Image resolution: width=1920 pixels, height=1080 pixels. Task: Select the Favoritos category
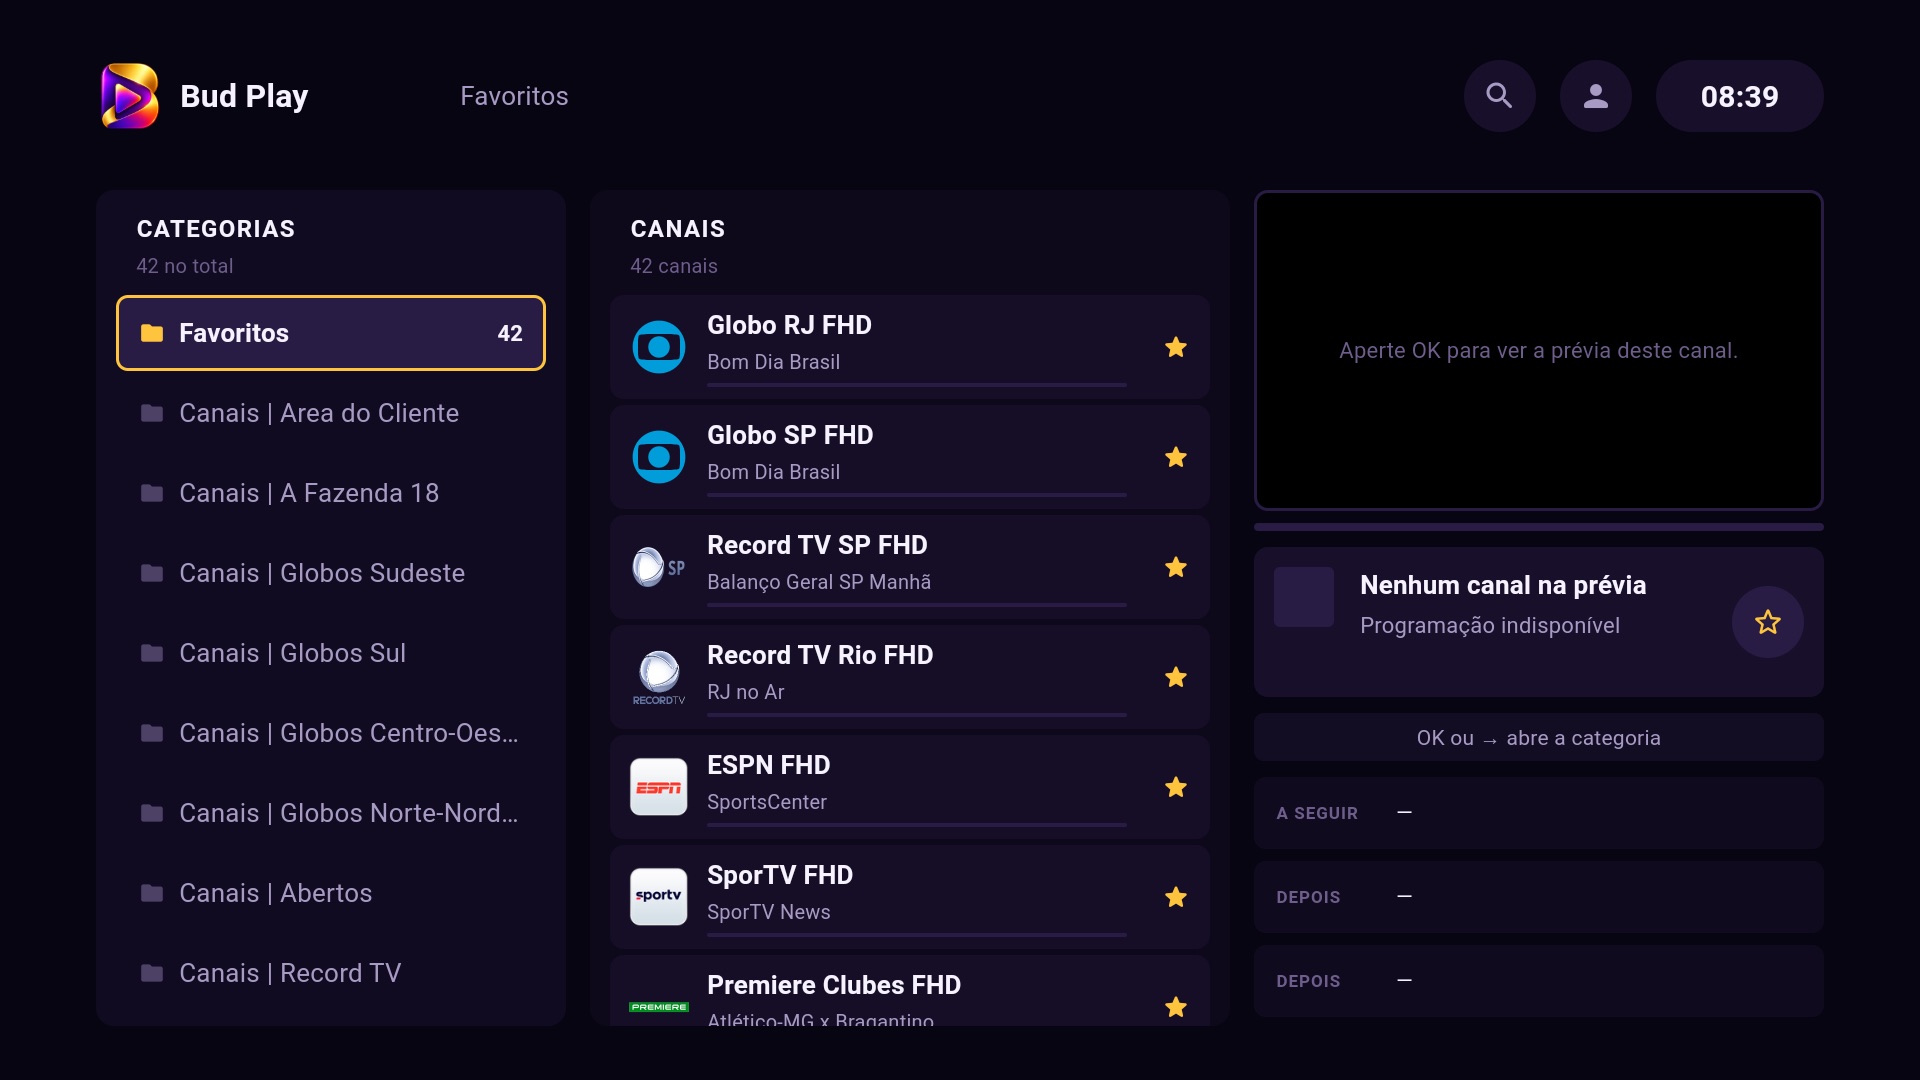pyautogui.click(x=331, y=333)
